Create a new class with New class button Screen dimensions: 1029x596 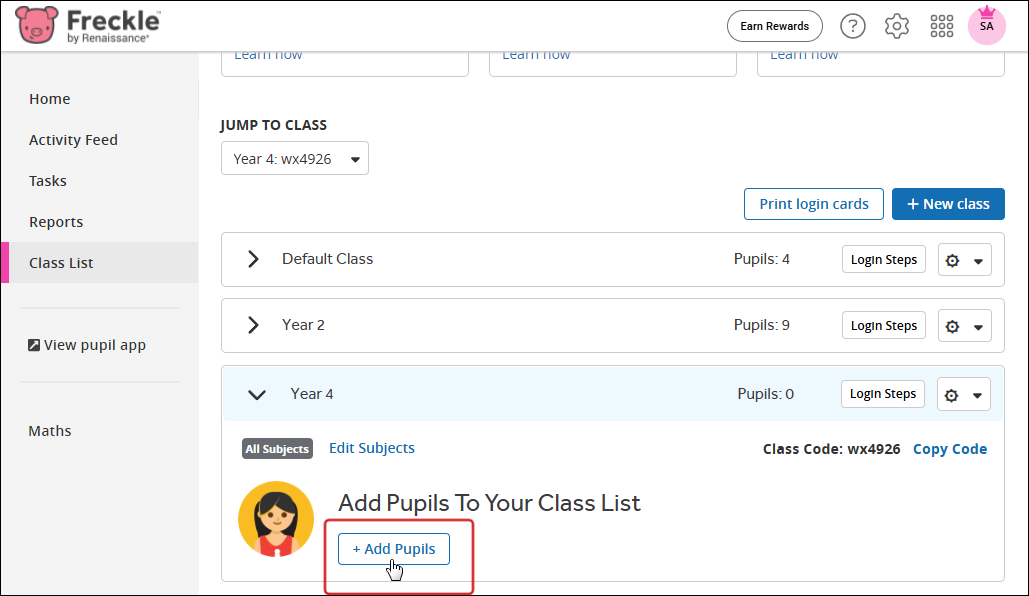pos(948,204)
